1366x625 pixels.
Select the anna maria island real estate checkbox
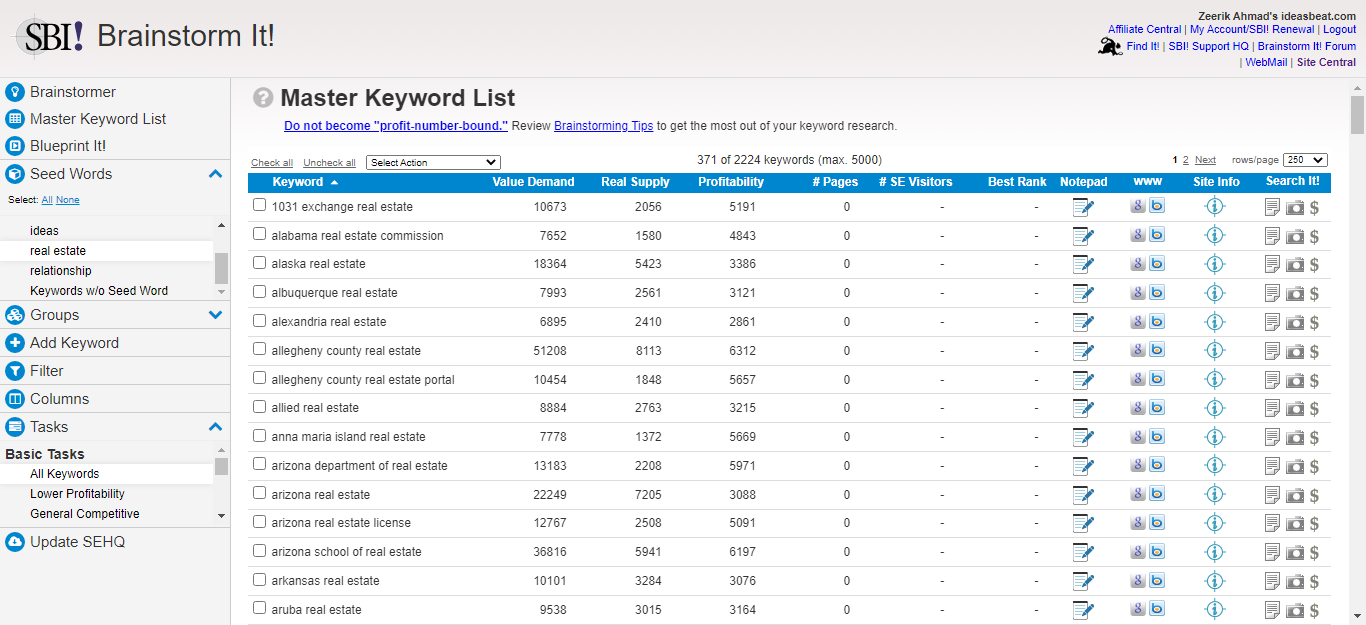pos(260,436)
